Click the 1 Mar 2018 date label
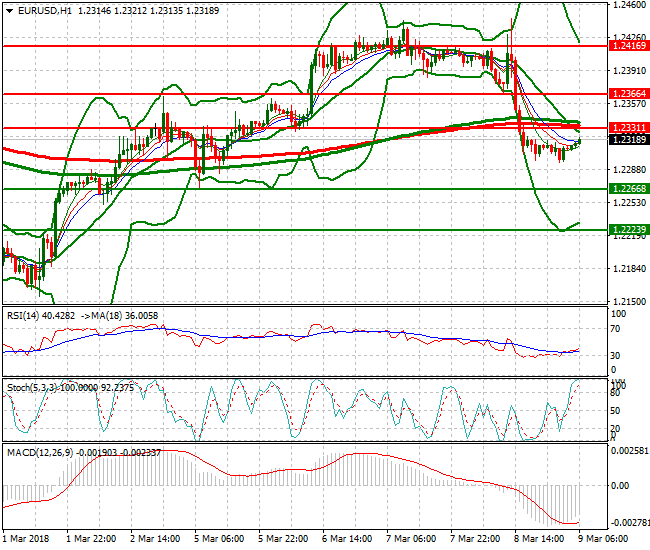650x550 pixels. [x=27, y=539]
